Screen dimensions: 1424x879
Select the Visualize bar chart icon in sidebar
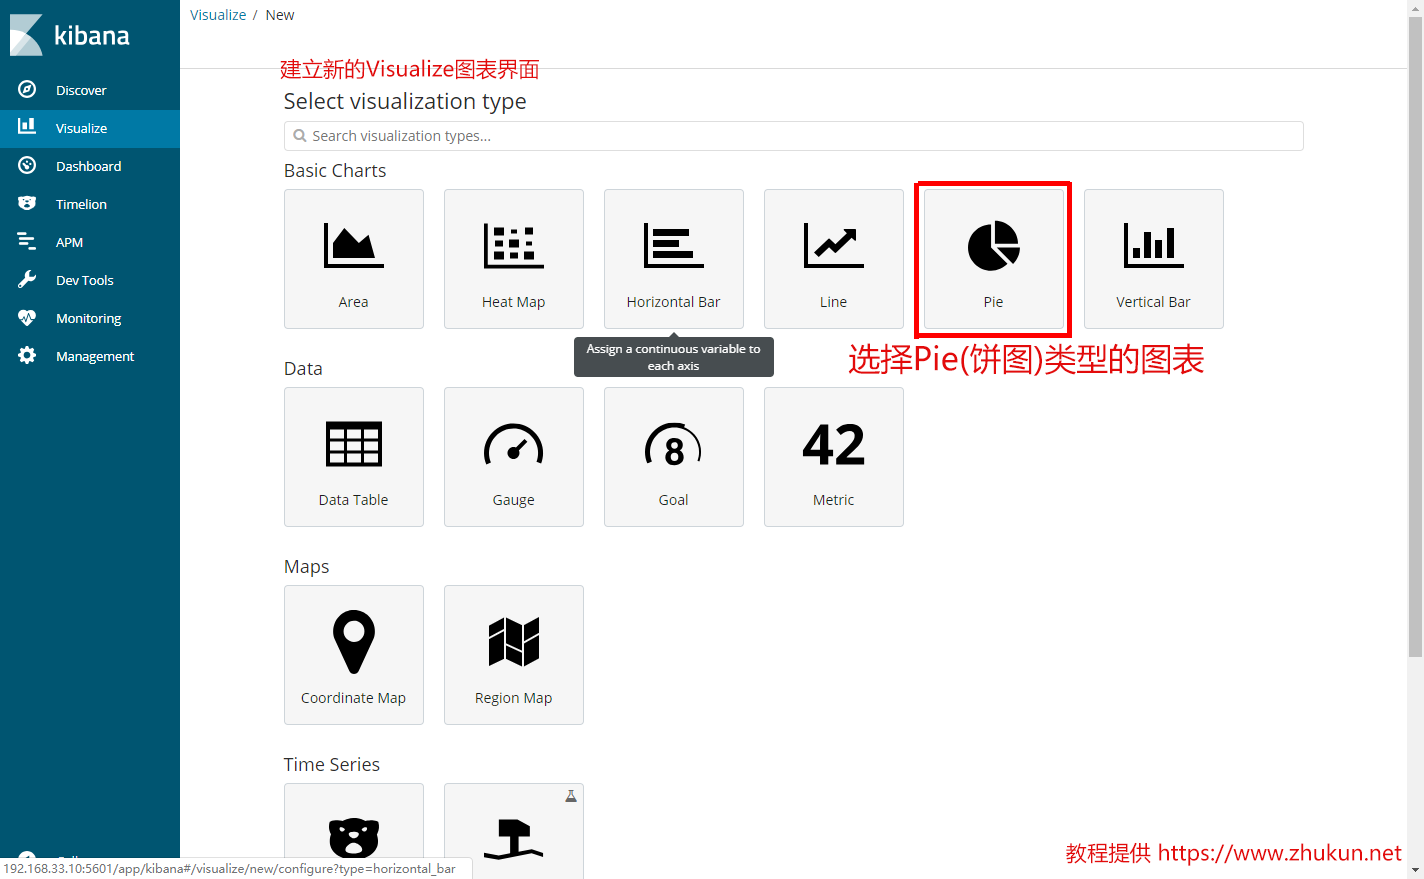pyautogui.click(x=27, y=127)
